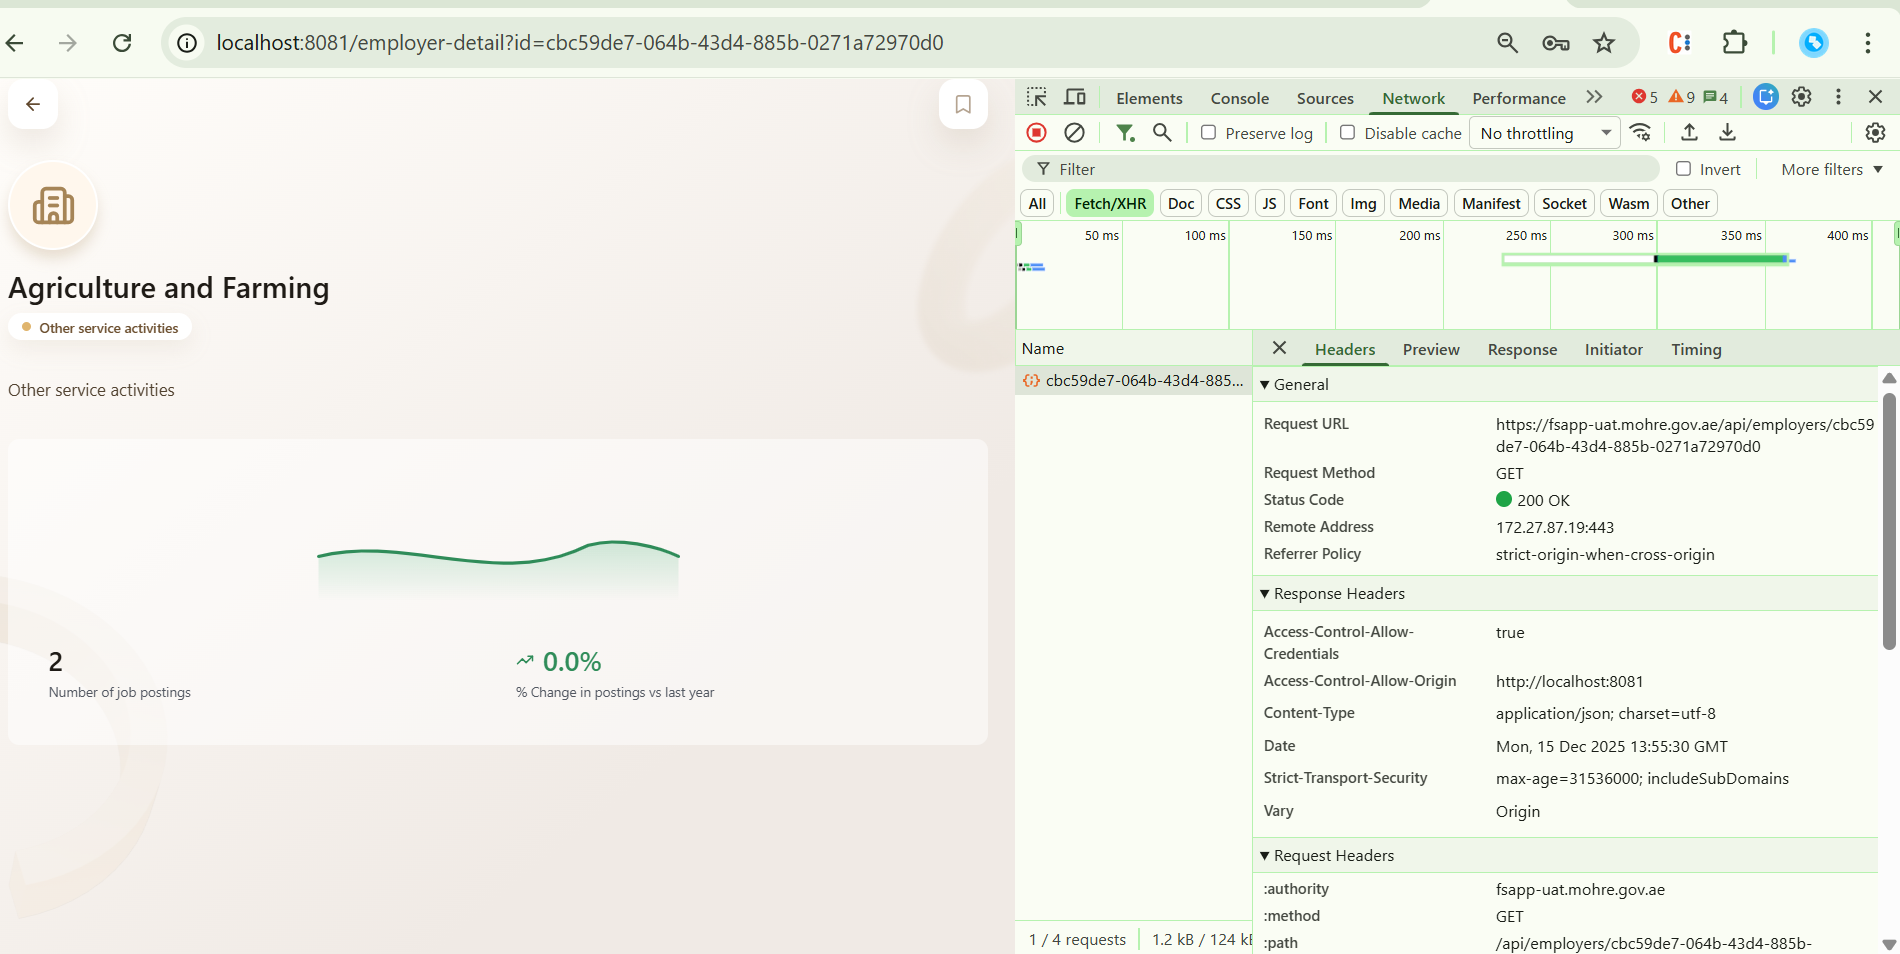
Task: Import HAR file with upload icon
Action: click(x=1689, y=132)
